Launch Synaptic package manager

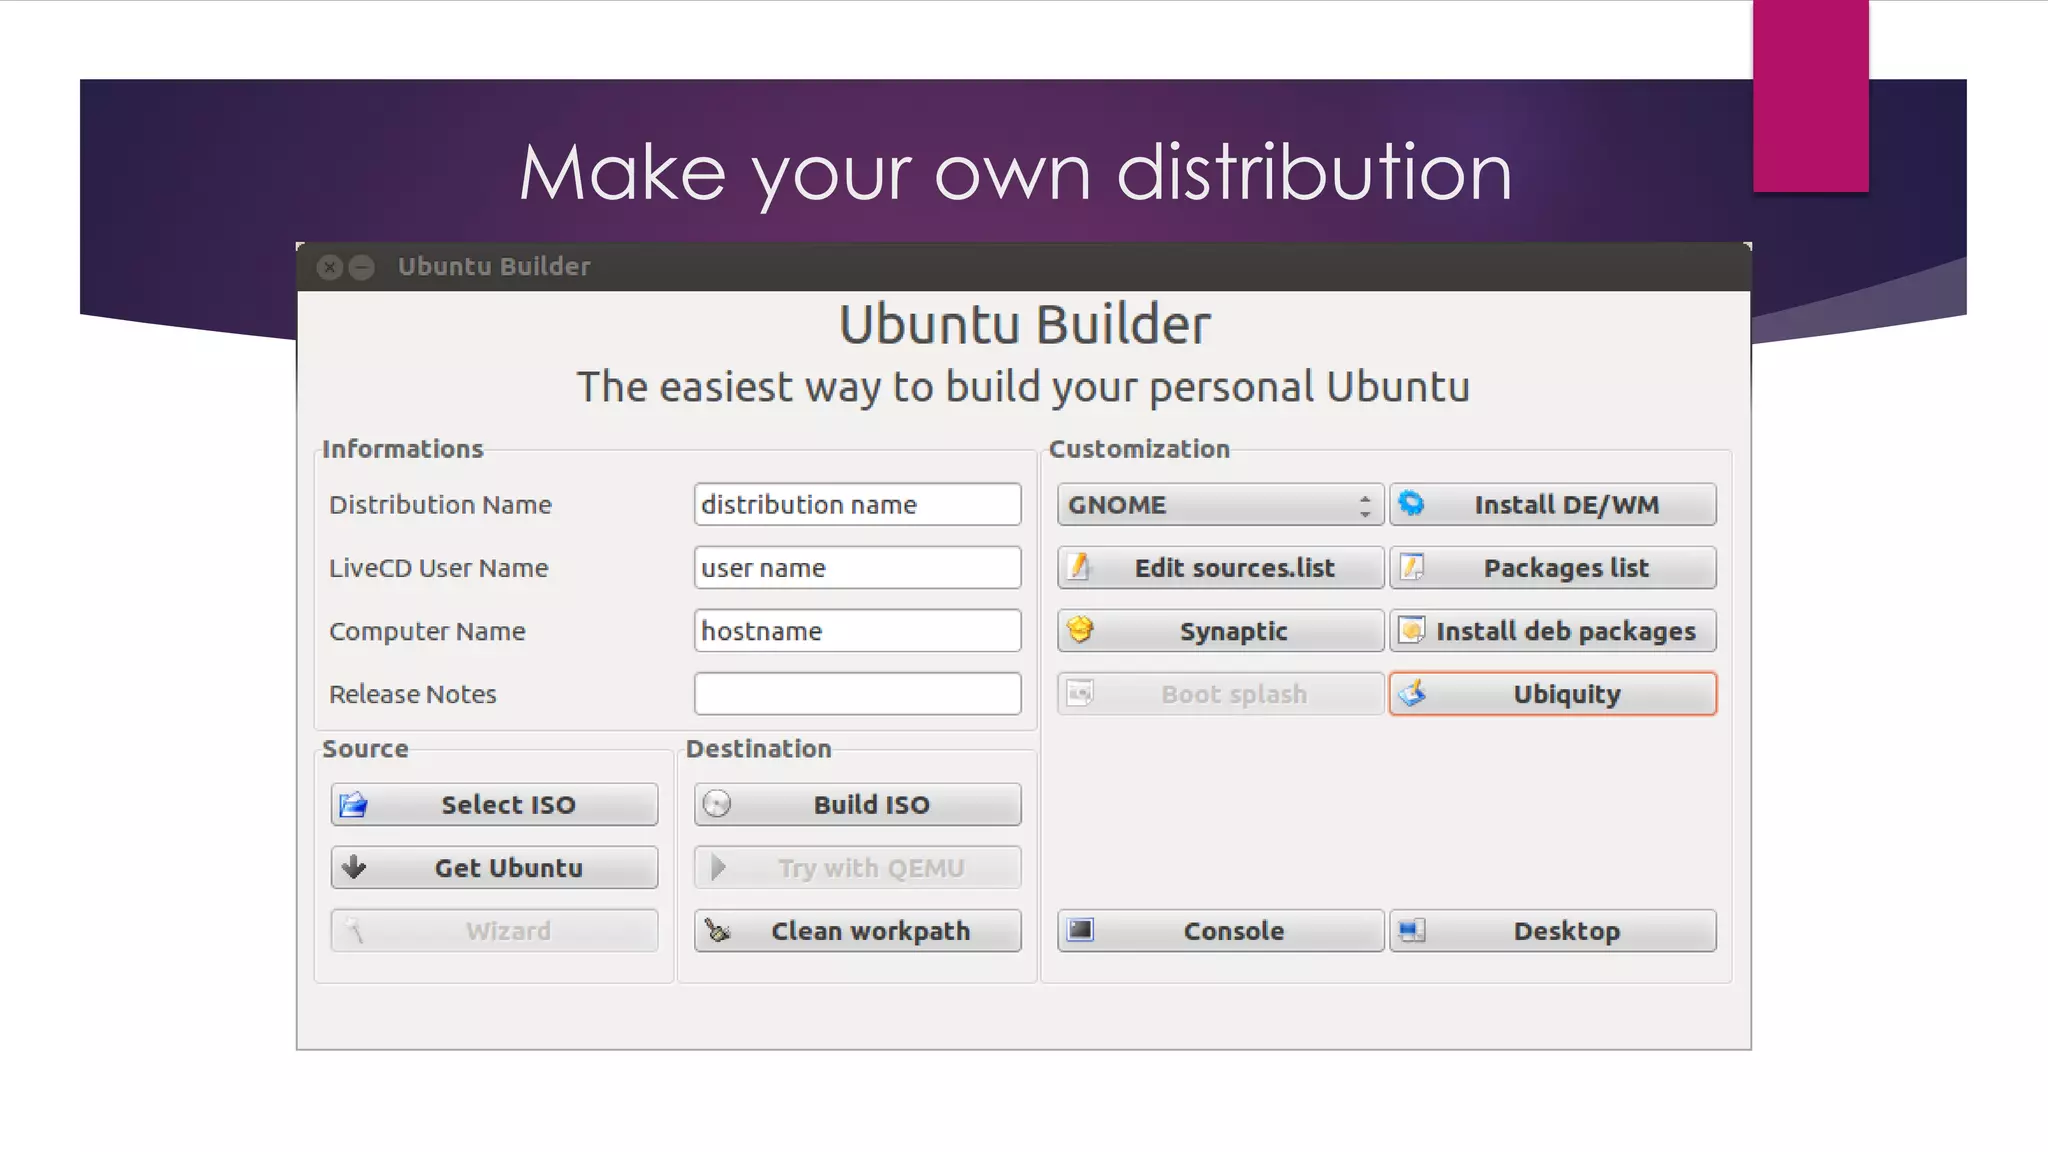[x=1220, y=630]
